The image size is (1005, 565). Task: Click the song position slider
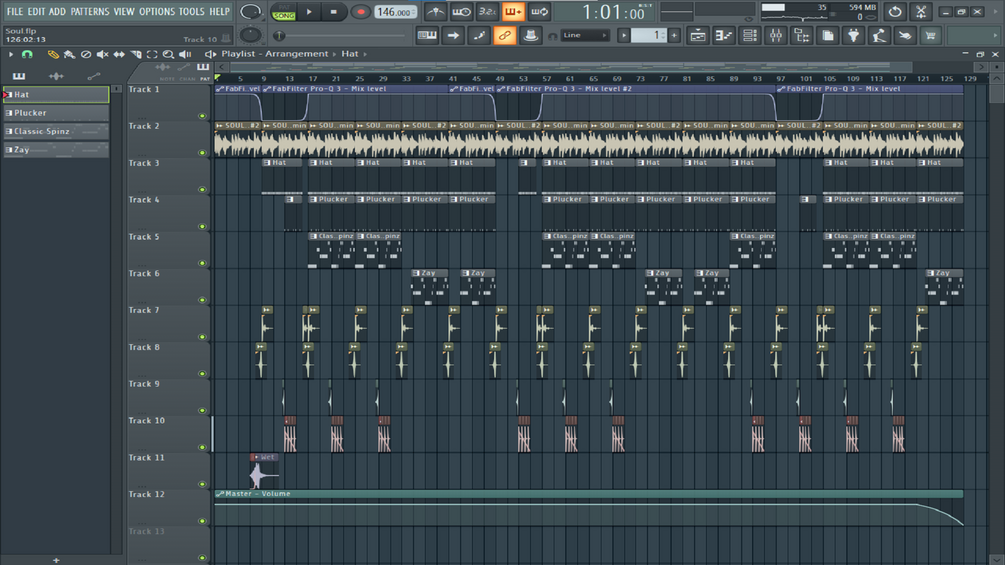tap(340, 35)
